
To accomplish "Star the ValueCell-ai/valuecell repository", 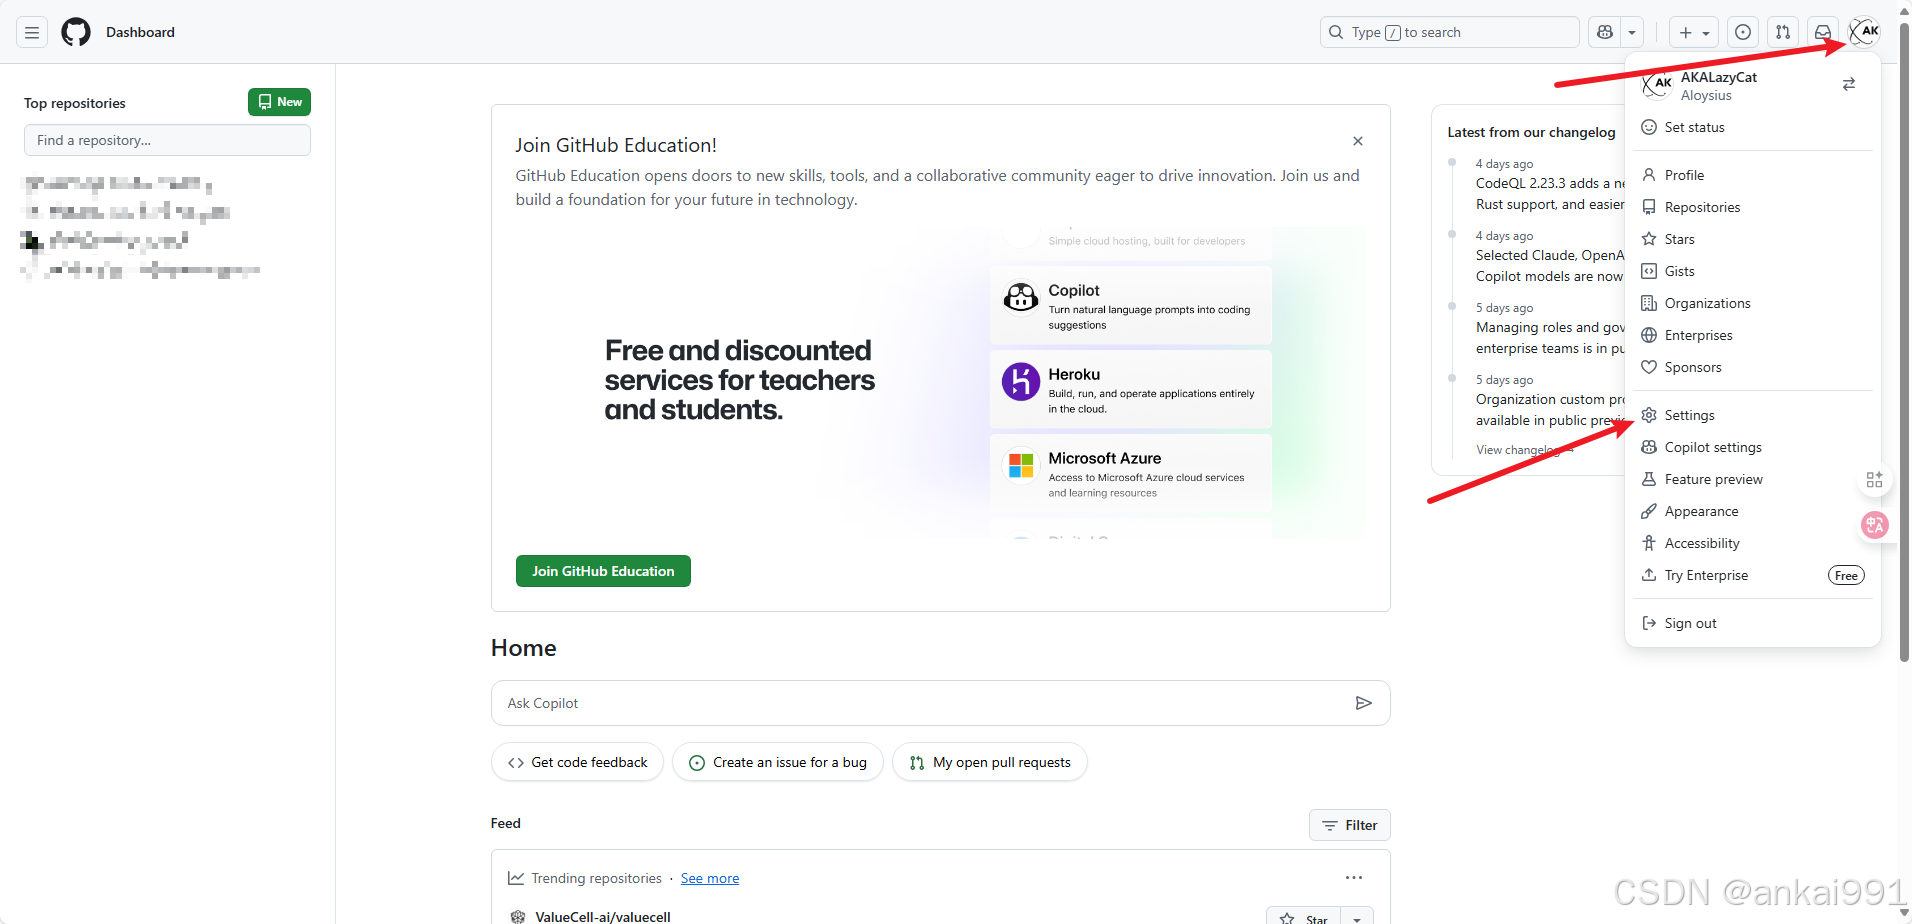I will 1303,917.
